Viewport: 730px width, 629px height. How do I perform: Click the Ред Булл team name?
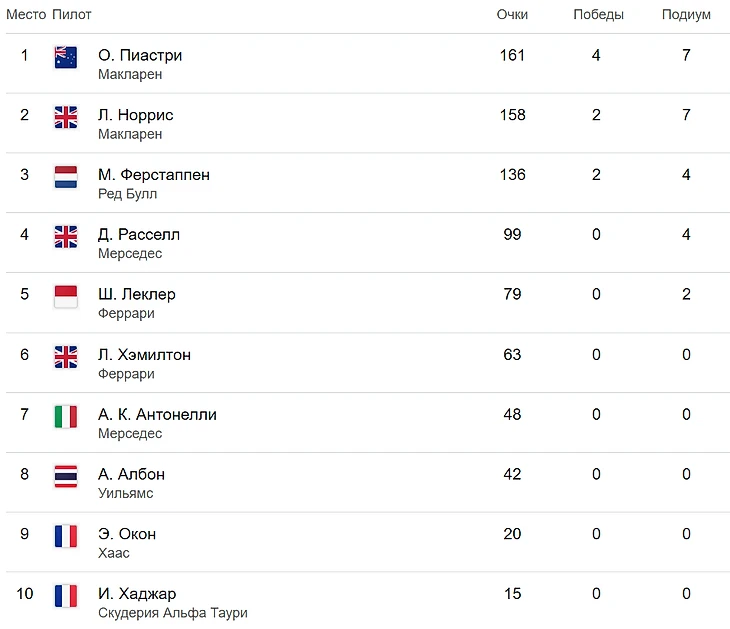127,194
